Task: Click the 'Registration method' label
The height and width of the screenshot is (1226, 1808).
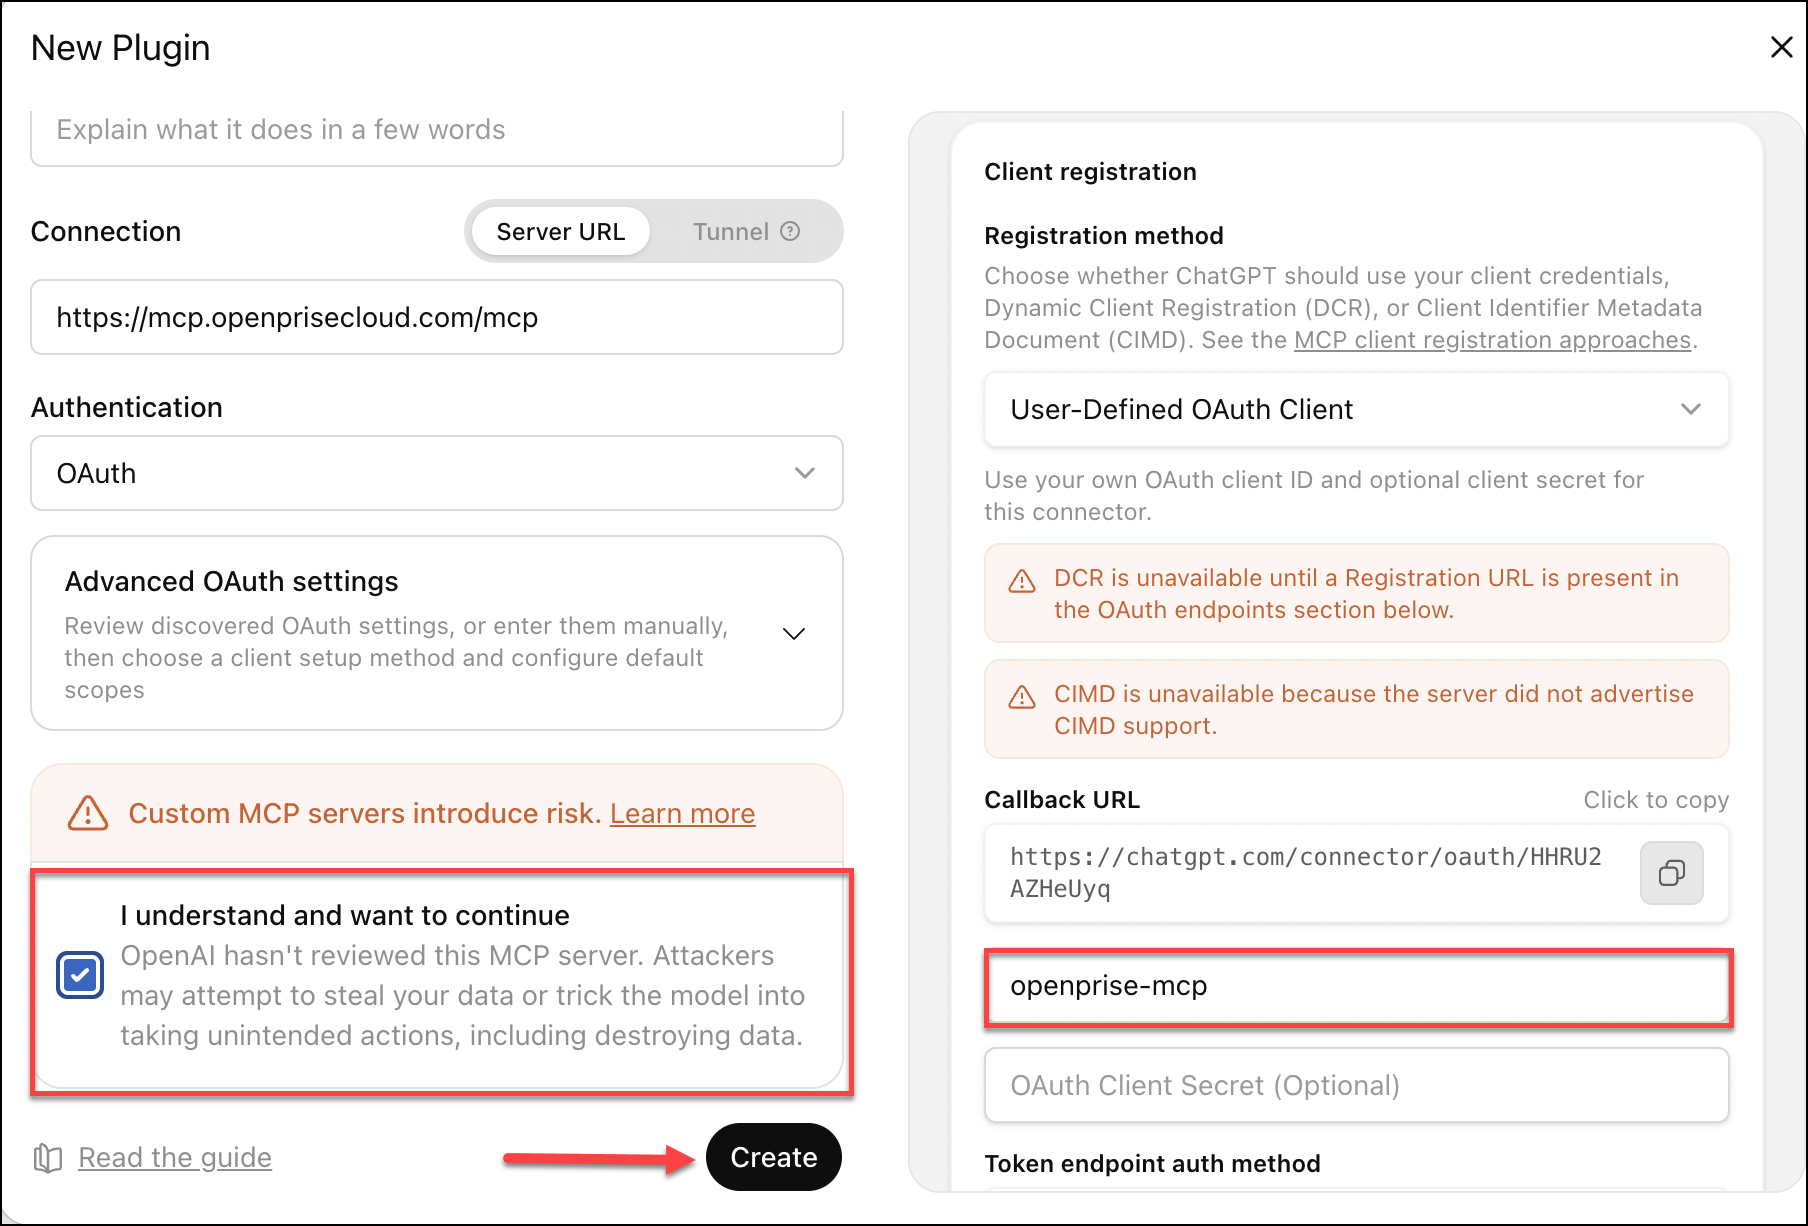Action: click(x=1104, y=236)
